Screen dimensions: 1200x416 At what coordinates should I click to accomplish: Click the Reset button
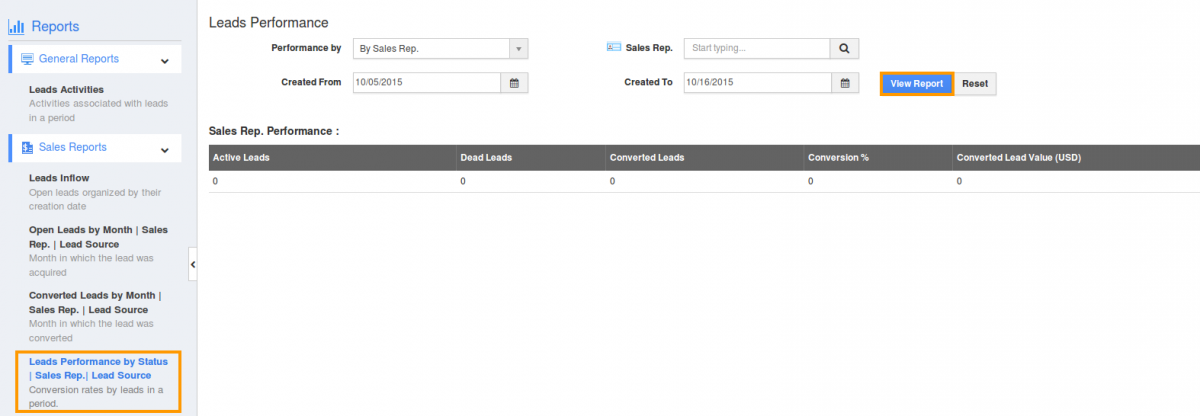tap(975, 84)
